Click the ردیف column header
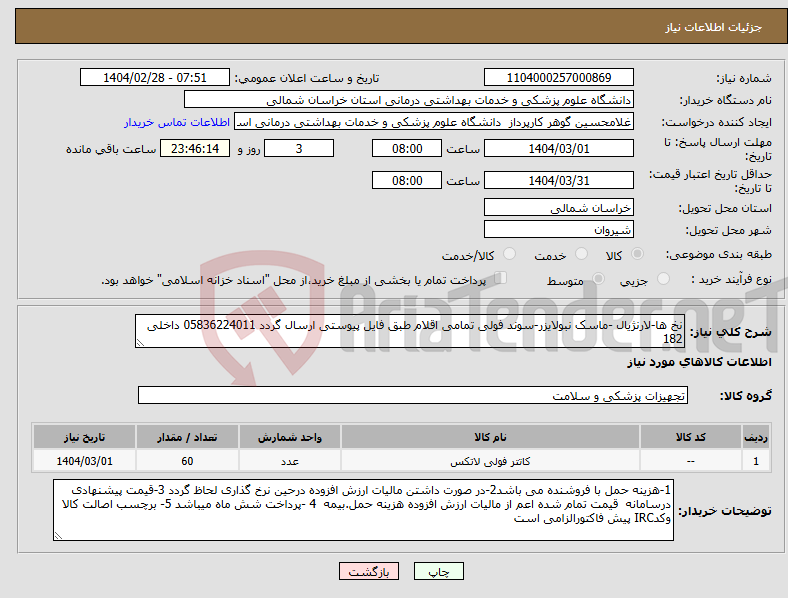 756,437
